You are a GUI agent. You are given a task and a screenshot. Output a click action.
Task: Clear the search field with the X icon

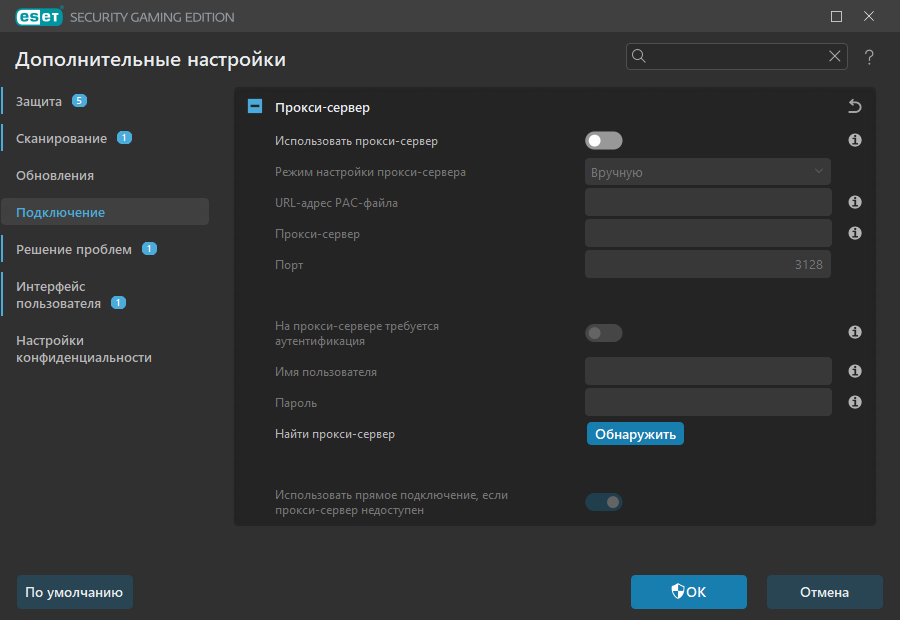835,56
